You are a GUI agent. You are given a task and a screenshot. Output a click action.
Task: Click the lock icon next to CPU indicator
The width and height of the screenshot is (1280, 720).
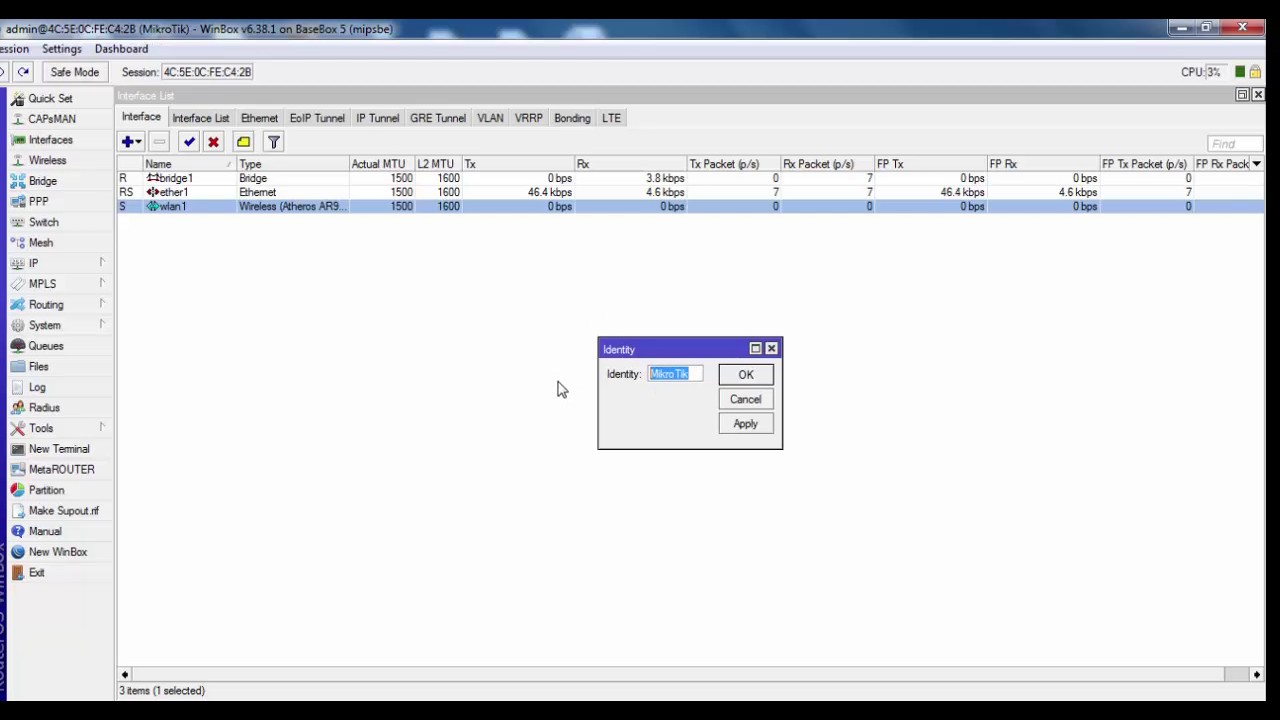pyautogui.click(x=1254, y=72)
